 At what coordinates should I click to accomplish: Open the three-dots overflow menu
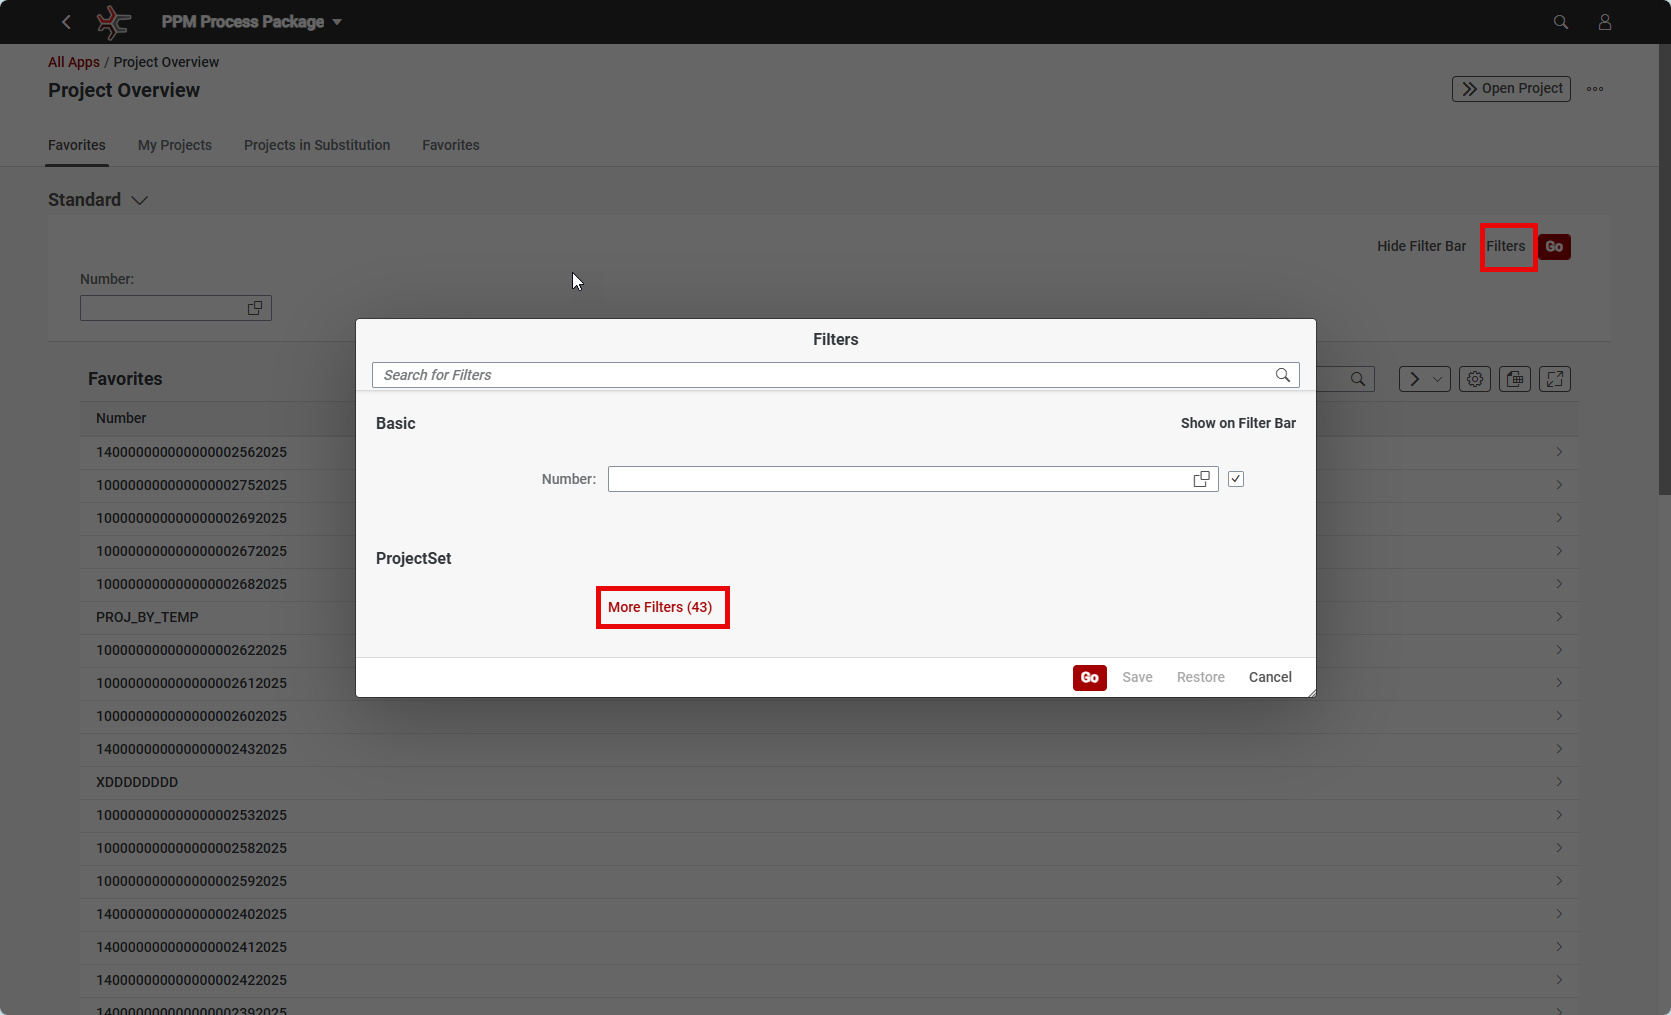1595,89
